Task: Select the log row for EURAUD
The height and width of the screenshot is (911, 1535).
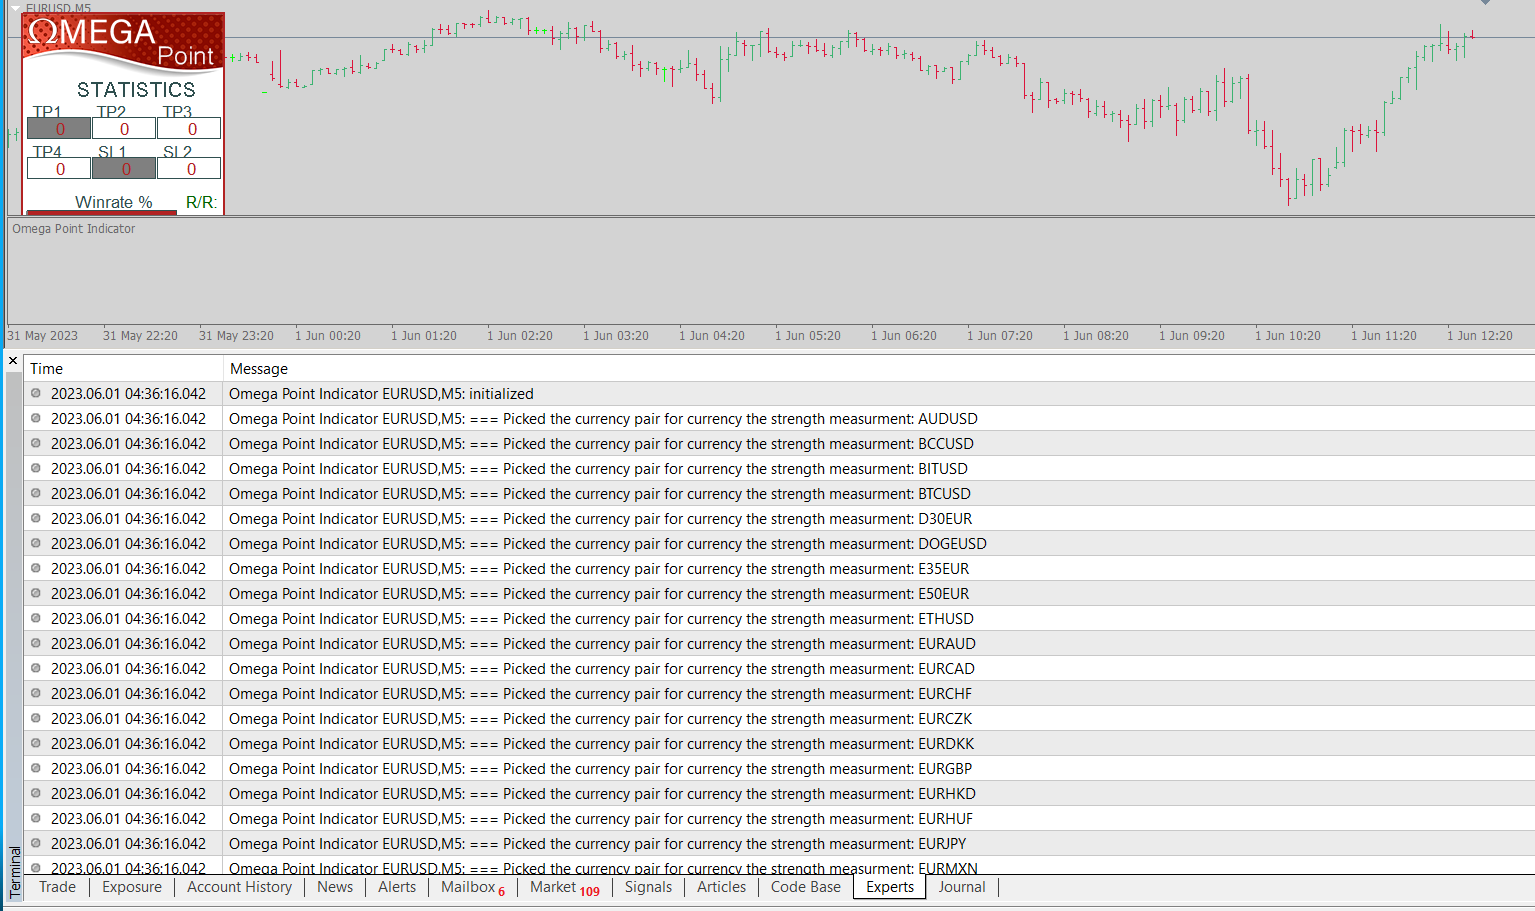Action: click(780, 644)
